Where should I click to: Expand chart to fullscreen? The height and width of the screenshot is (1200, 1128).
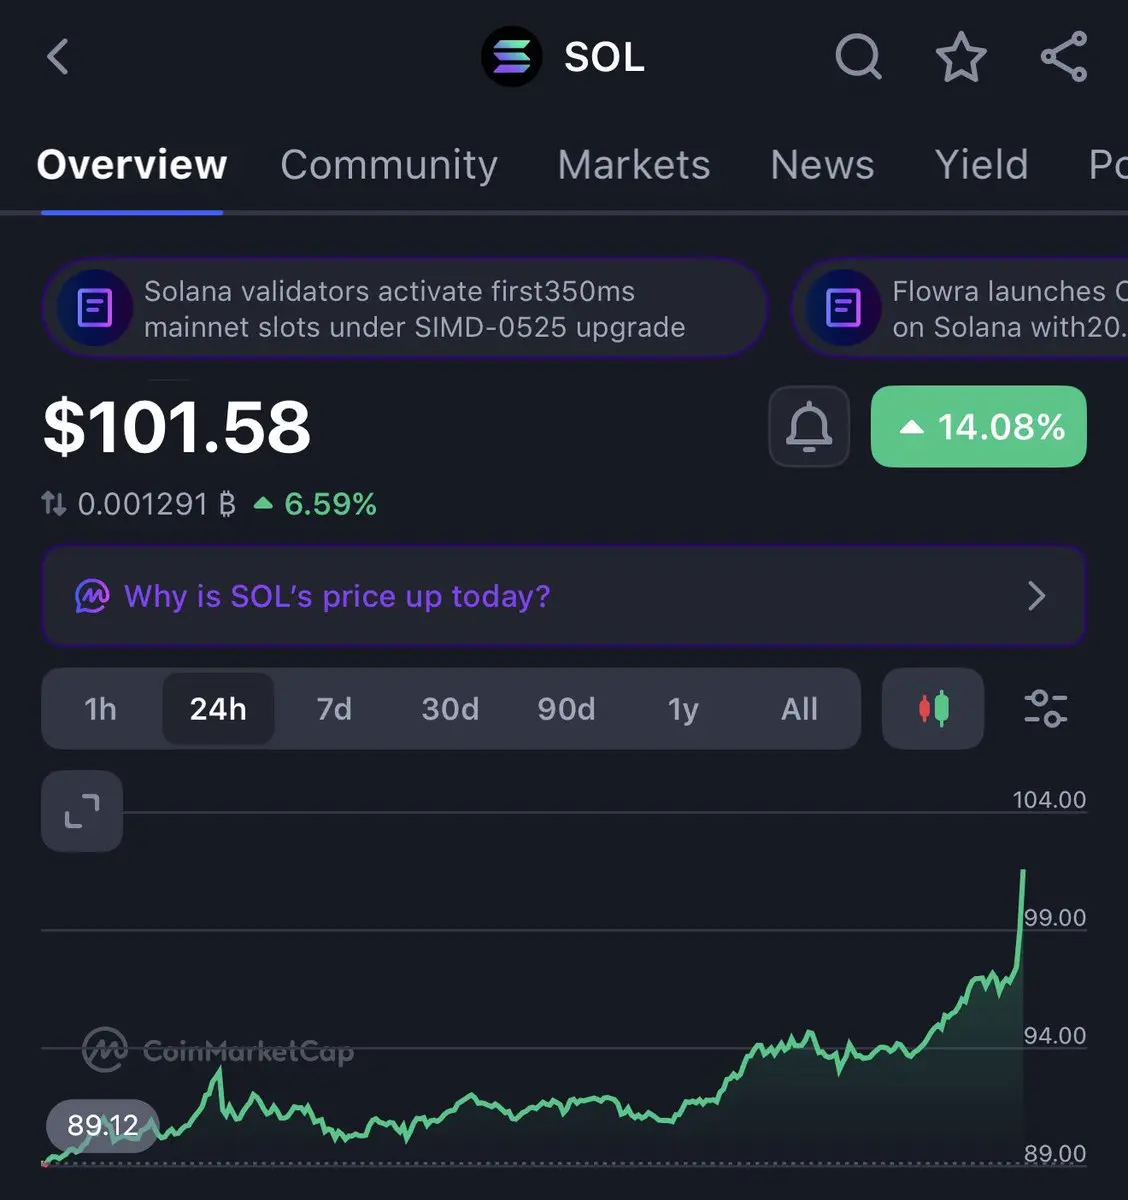(x=82, y=811)
